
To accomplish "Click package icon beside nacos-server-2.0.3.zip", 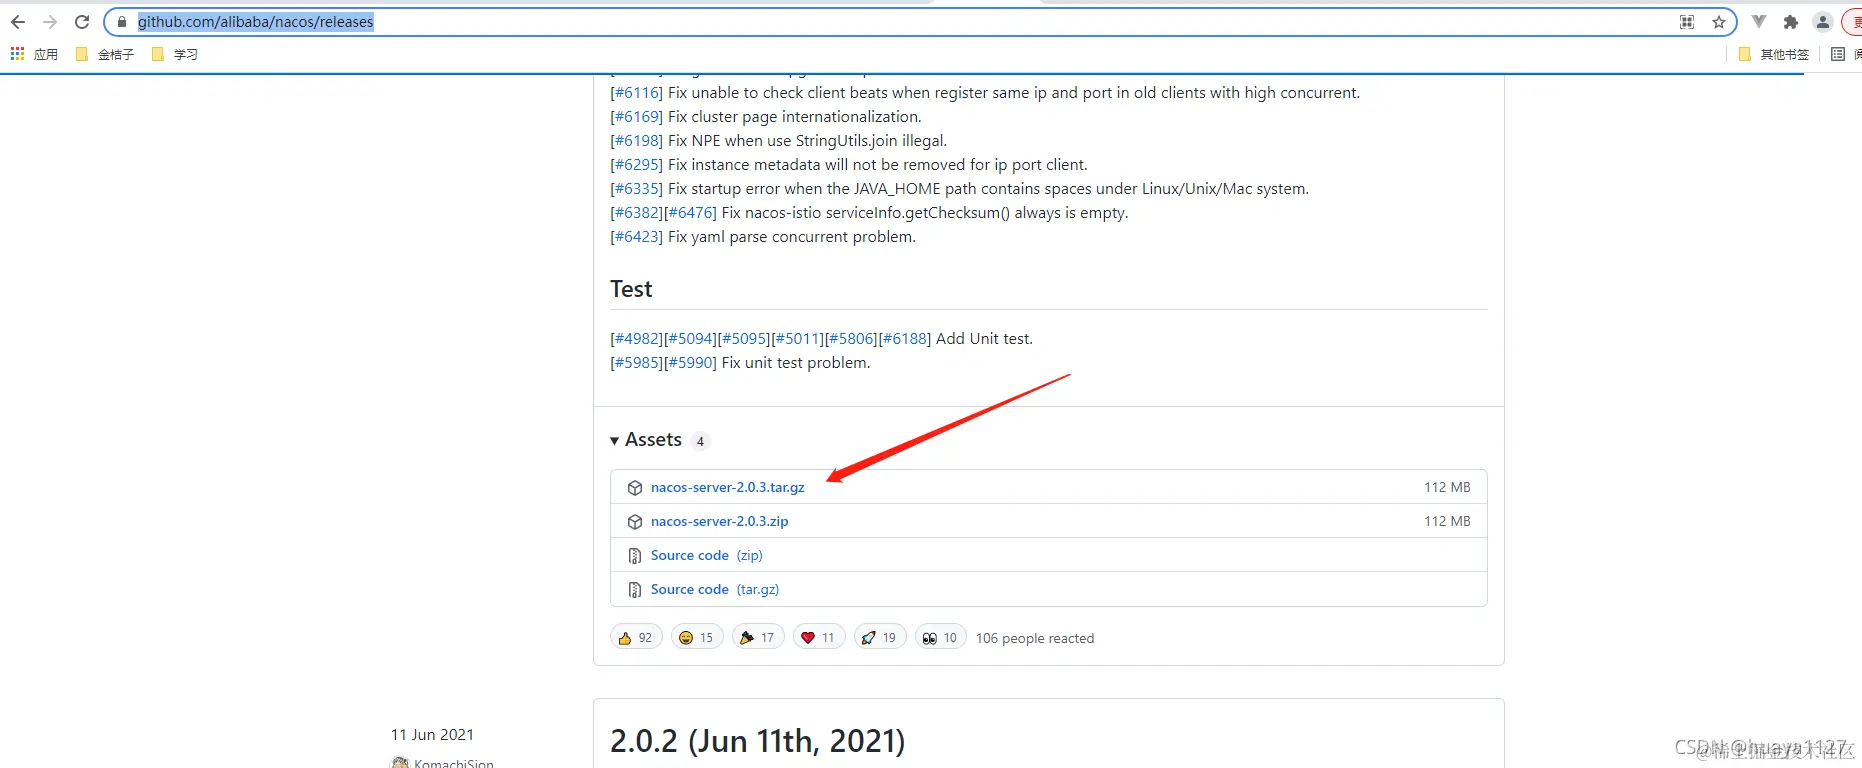I will coord(634,522).
